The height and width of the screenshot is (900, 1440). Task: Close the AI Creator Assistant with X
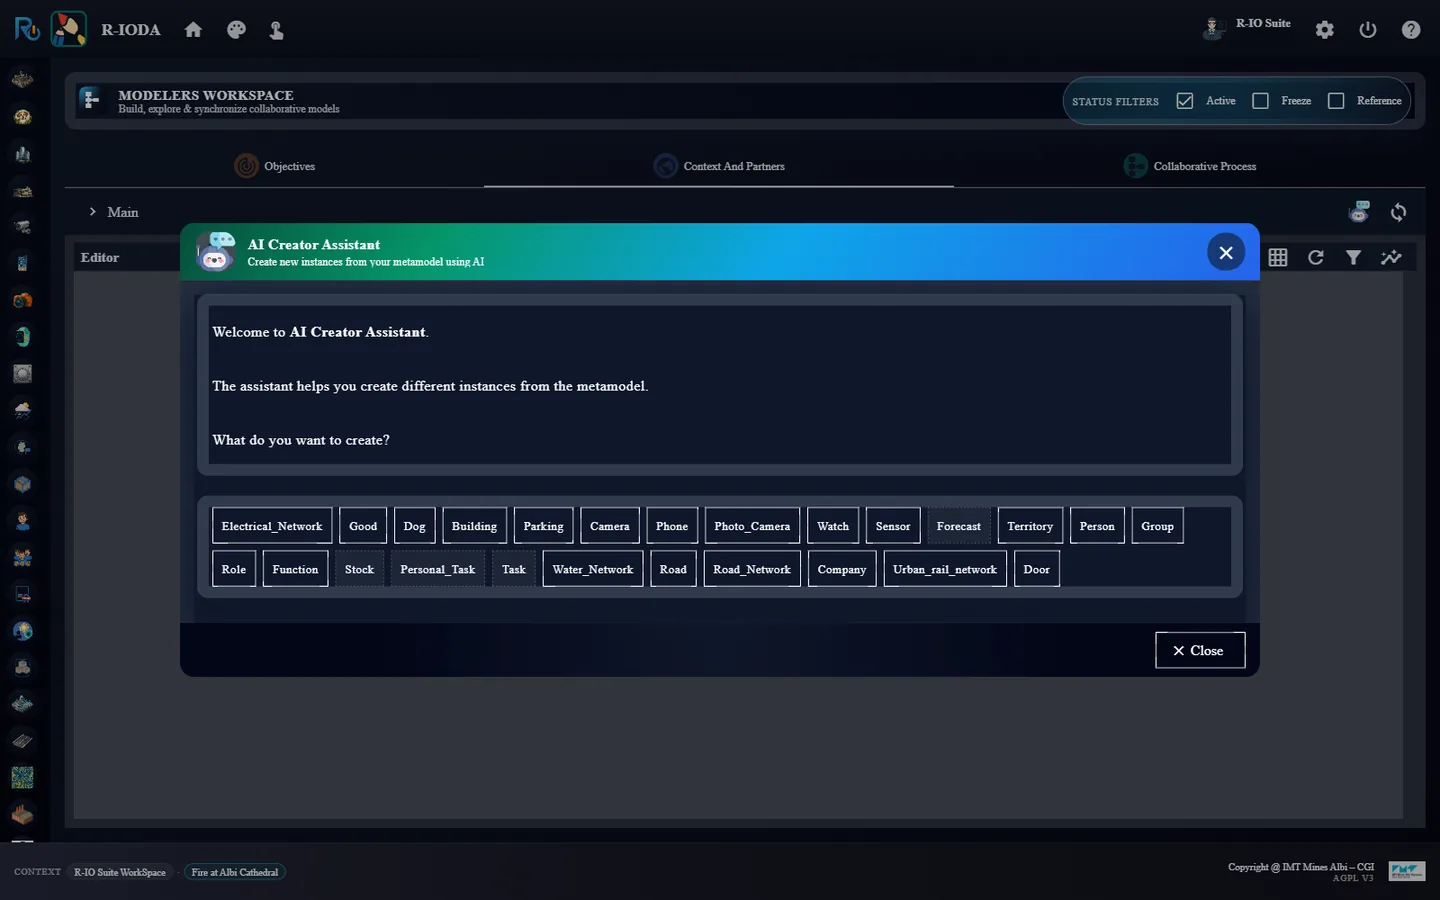pyautogui.click(x=1226, y=253)
